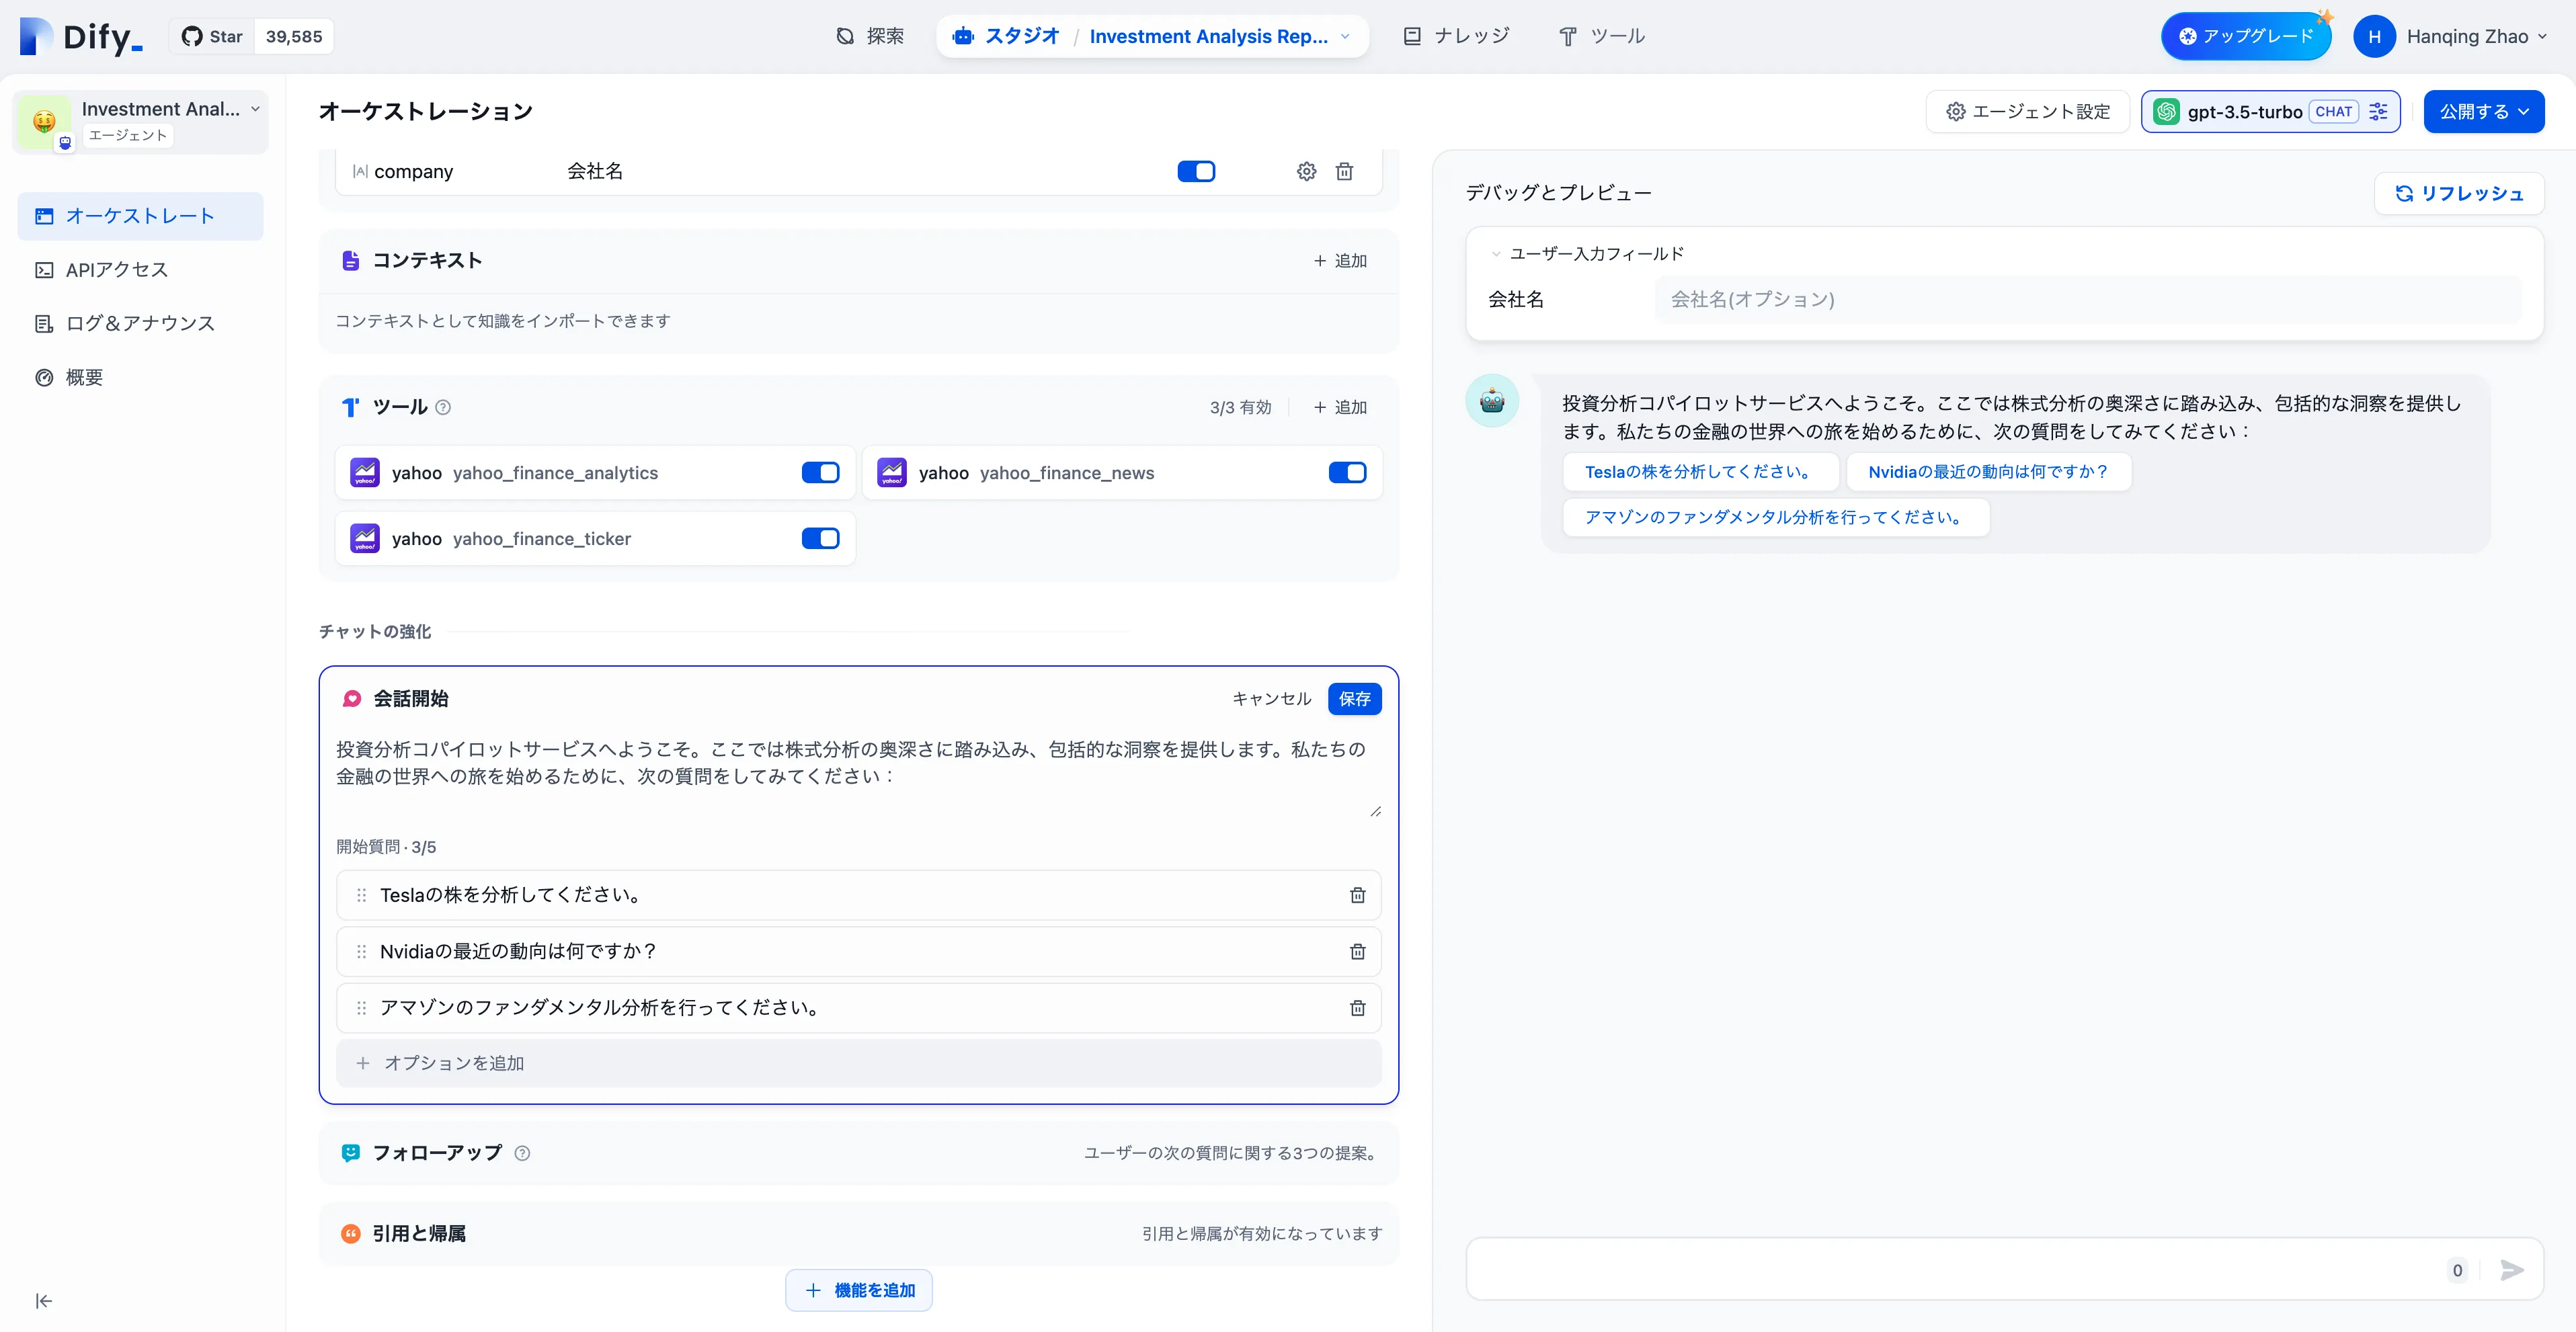
Task: Collapse the left sidebar
Action: [x=44, y=1300]
